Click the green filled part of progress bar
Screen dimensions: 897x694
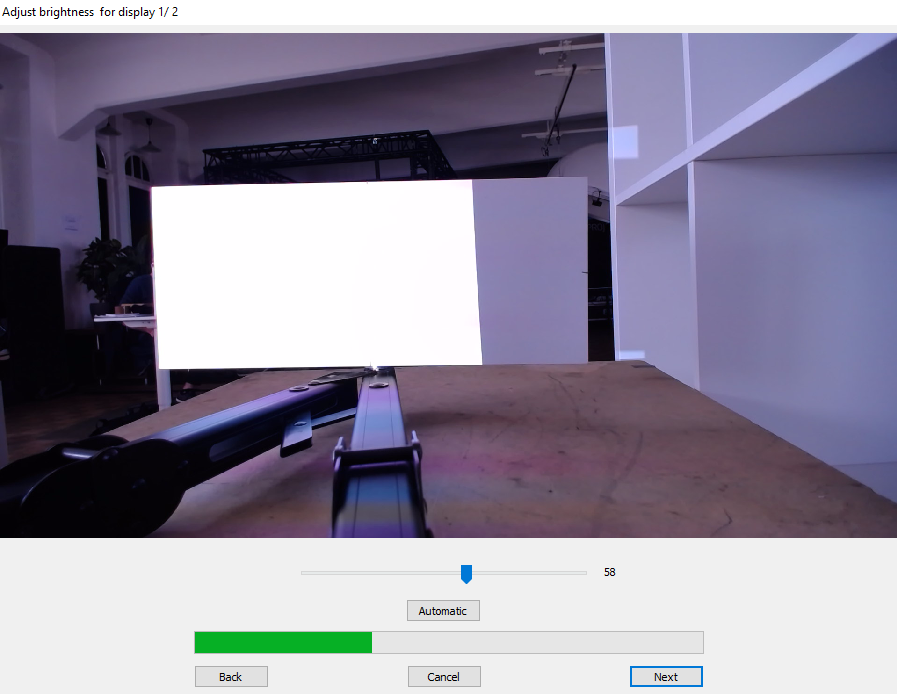(283, 642)
